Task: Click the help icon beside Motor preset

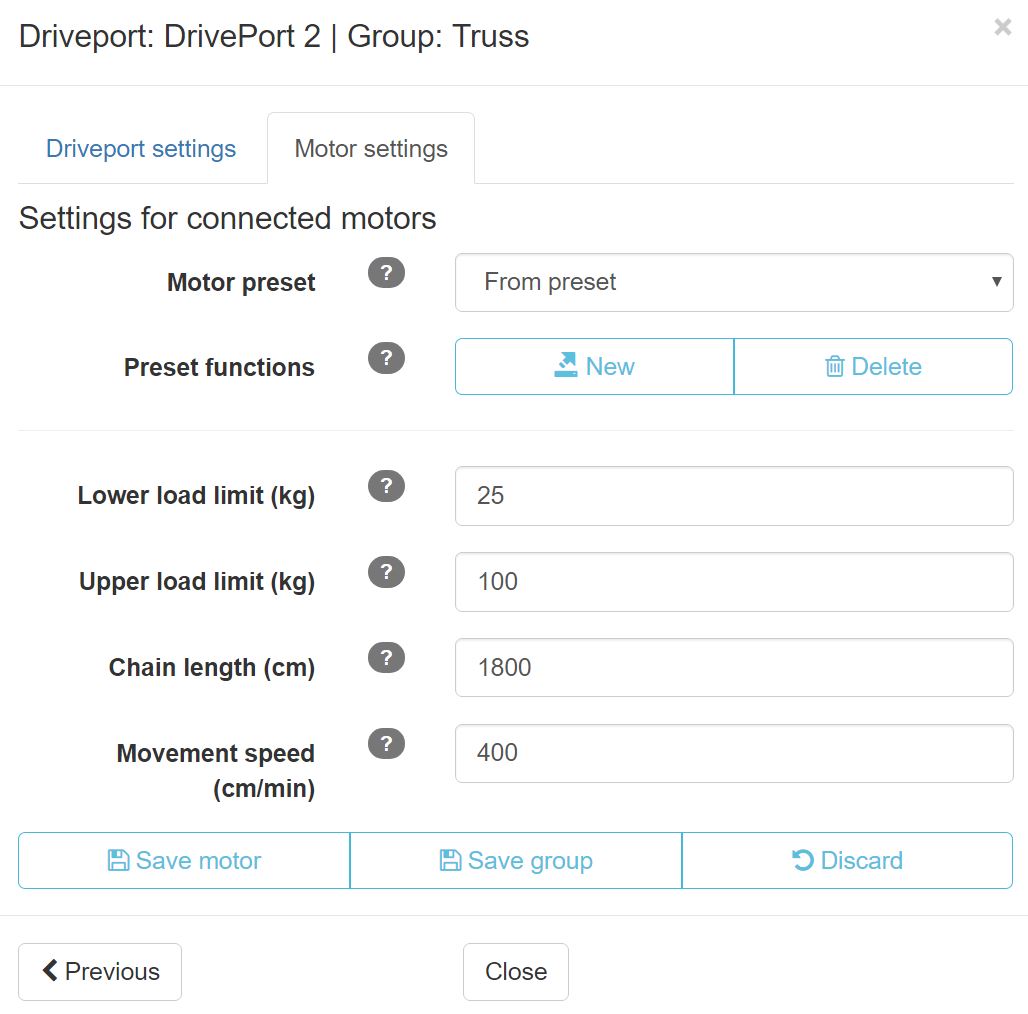Action: [x=386, y=273]
